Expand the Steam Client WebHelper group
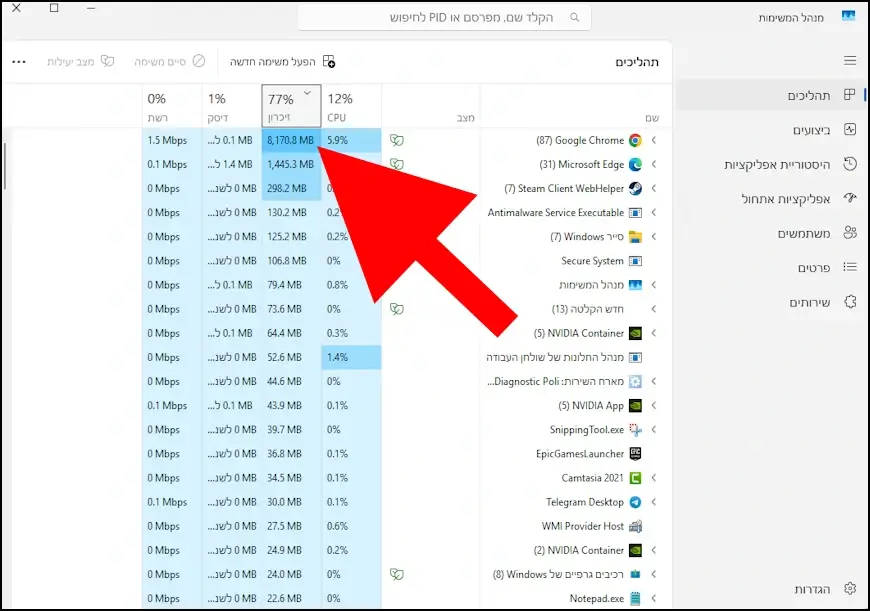The image size is (870, 611). pyautogui.click(x=654, y=189)
